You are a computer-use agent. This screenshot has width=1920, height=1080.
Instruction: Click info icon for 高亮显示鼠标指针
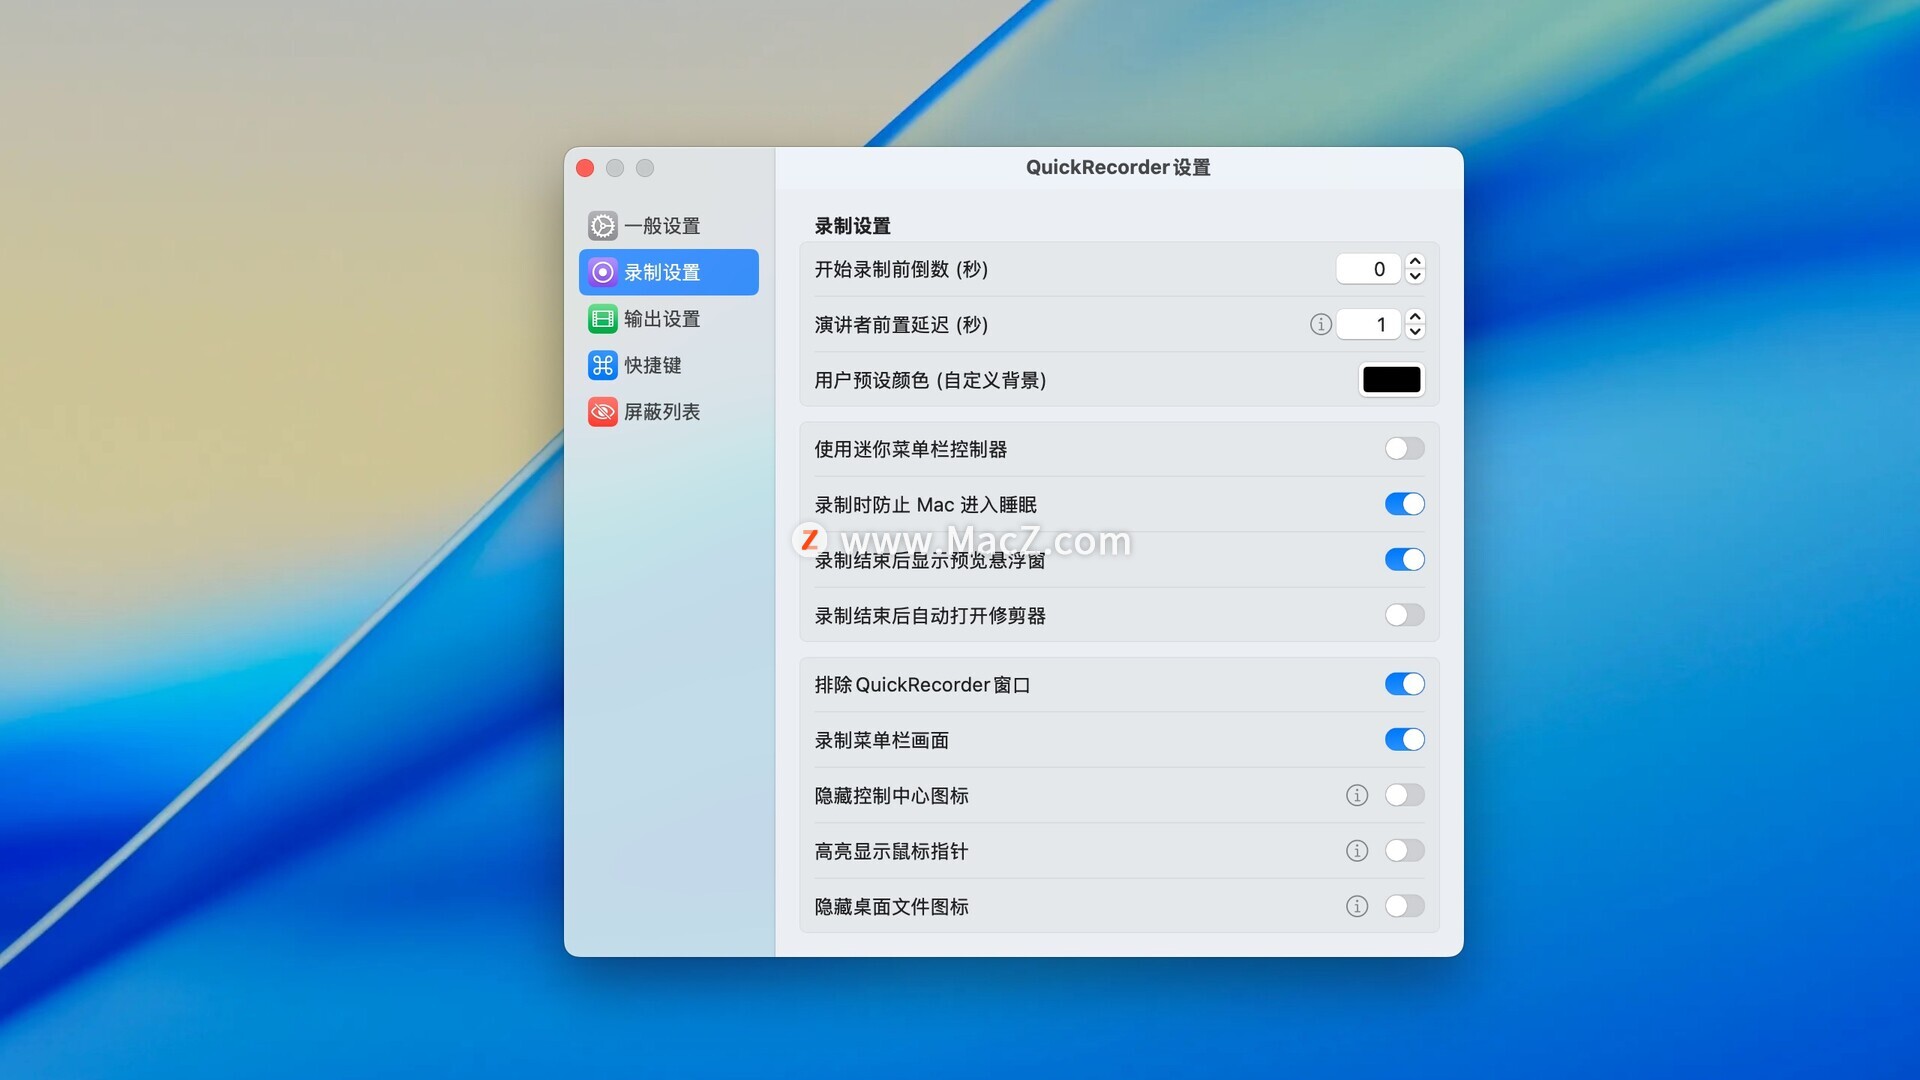(1356, 851)
